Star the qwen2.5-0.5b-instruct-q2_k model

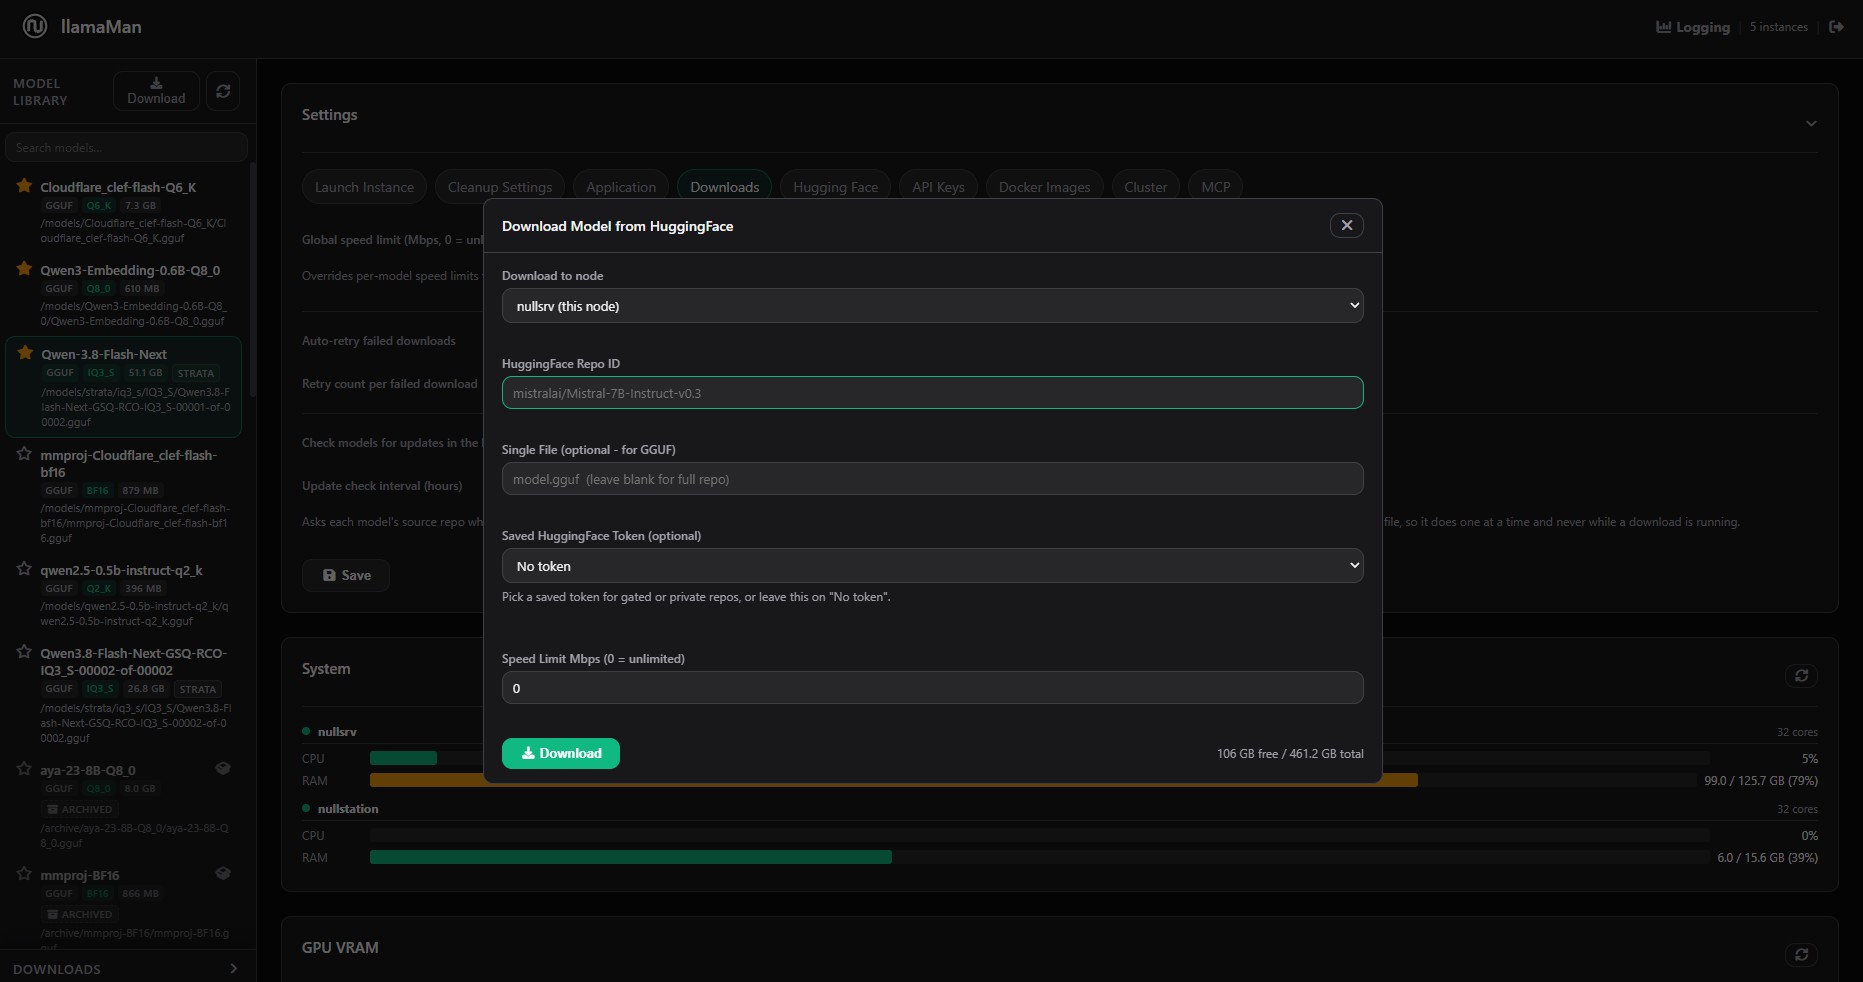click(x=24, y=569)
